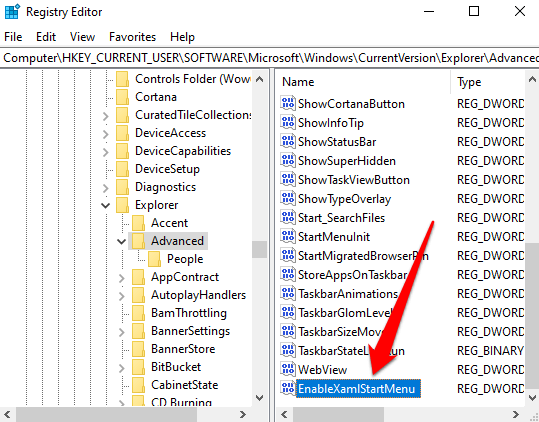Click the Cortana folder icon
This screenshot has width=539, height=422.
[122, 97]
